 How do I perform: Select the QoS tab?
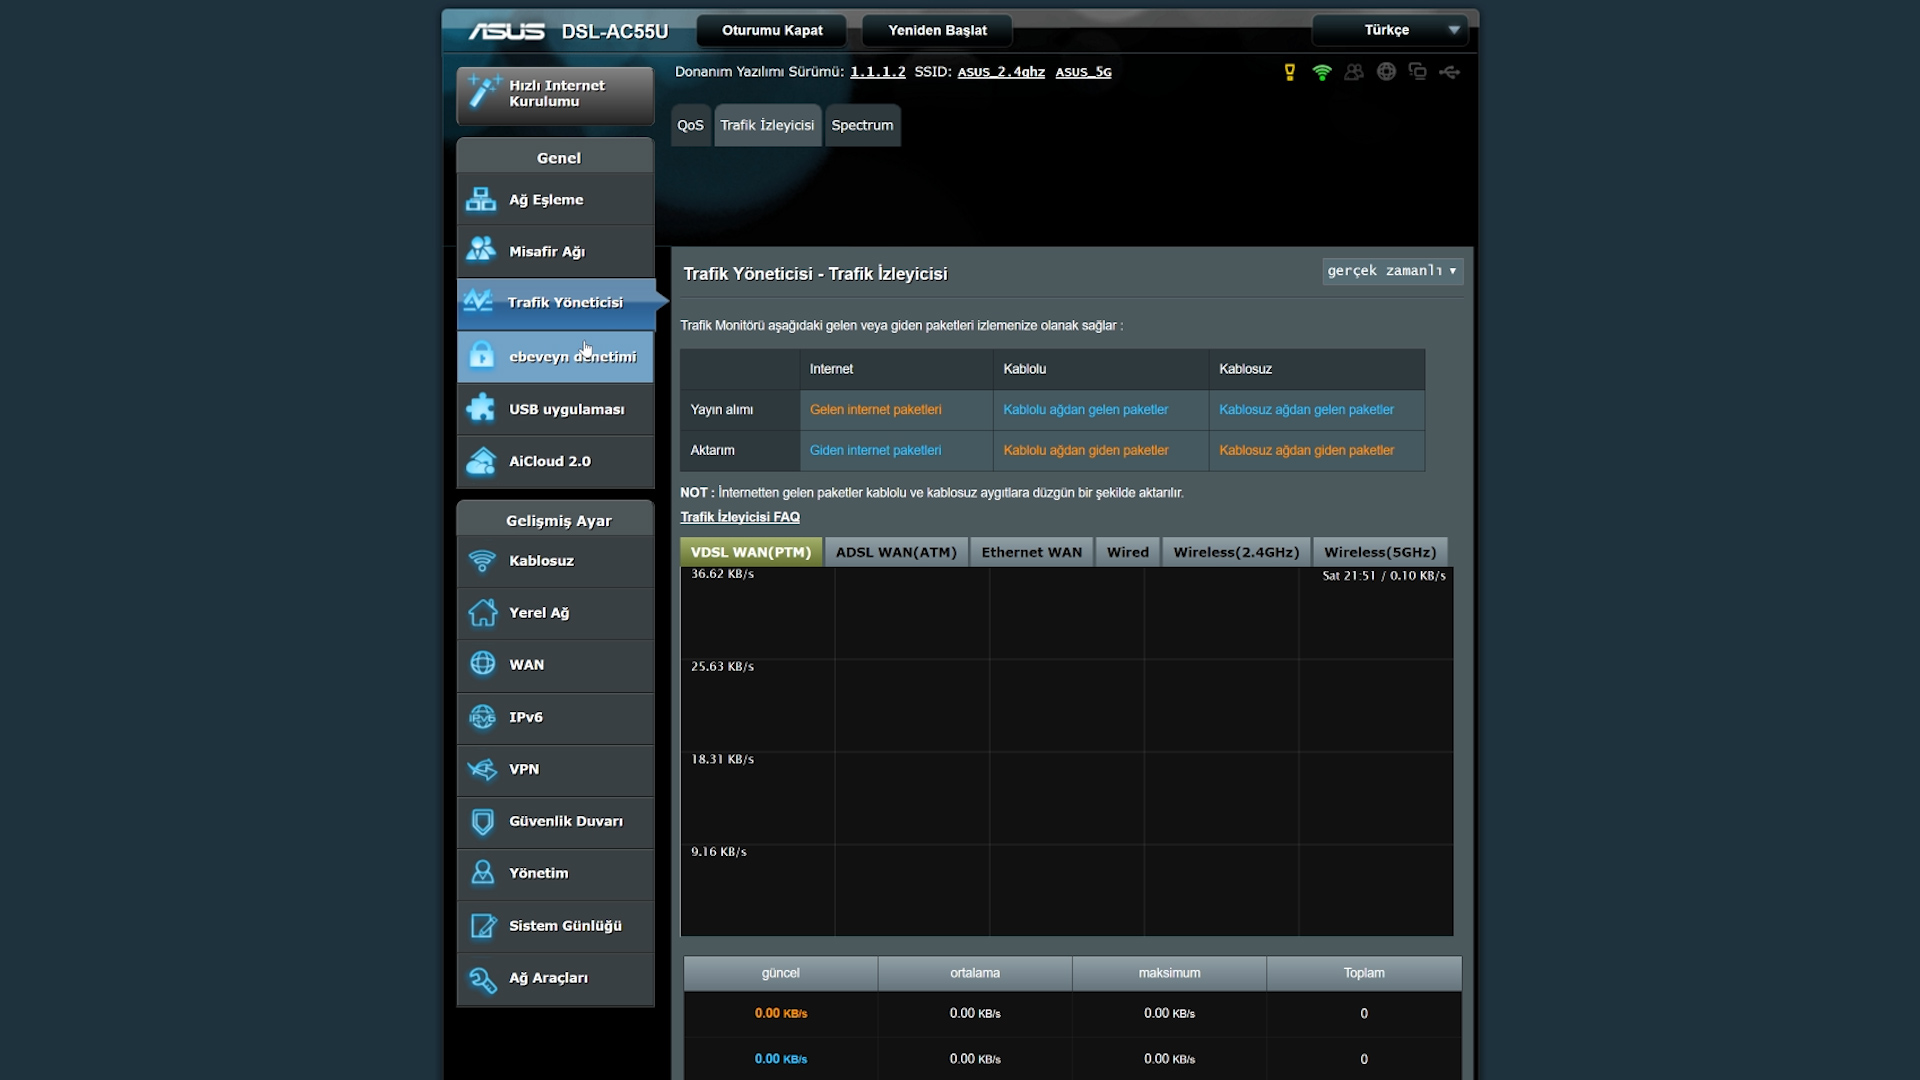tap(690, 124)
